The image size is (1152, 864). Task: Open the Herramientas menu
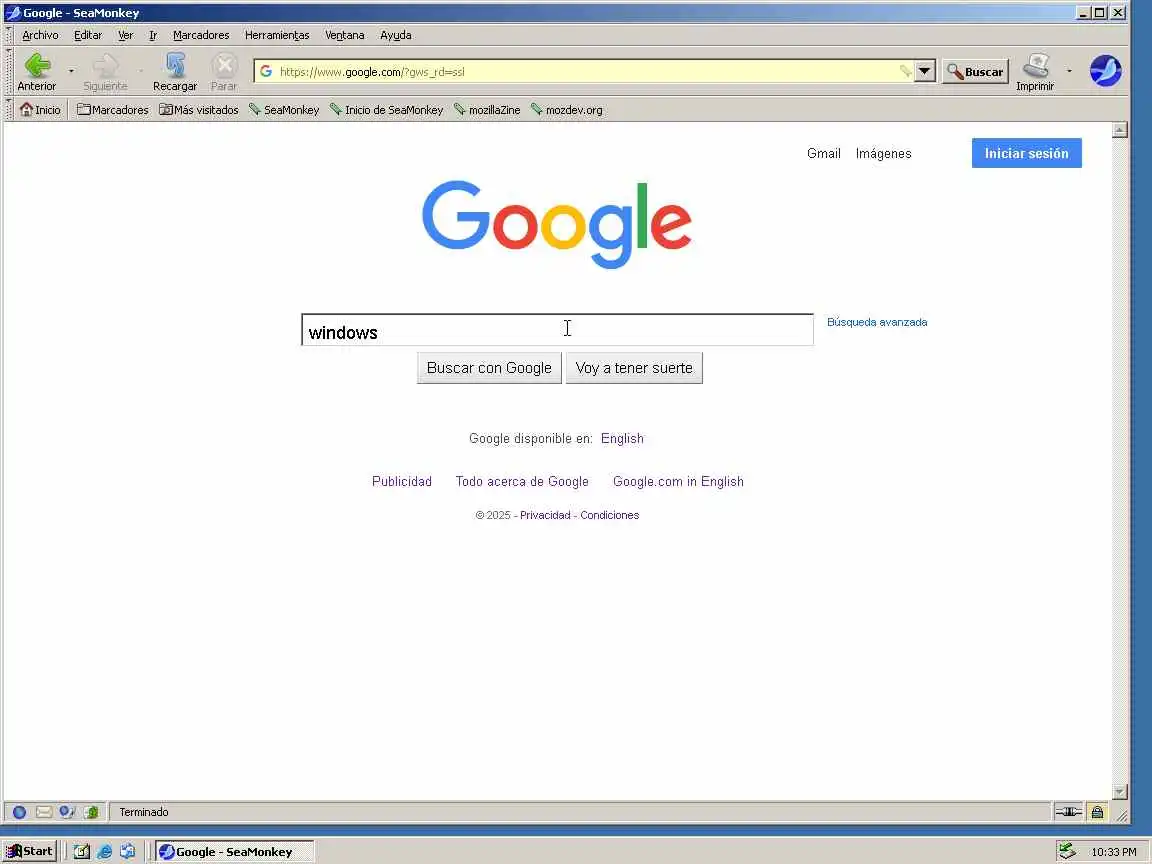[277, 35]
